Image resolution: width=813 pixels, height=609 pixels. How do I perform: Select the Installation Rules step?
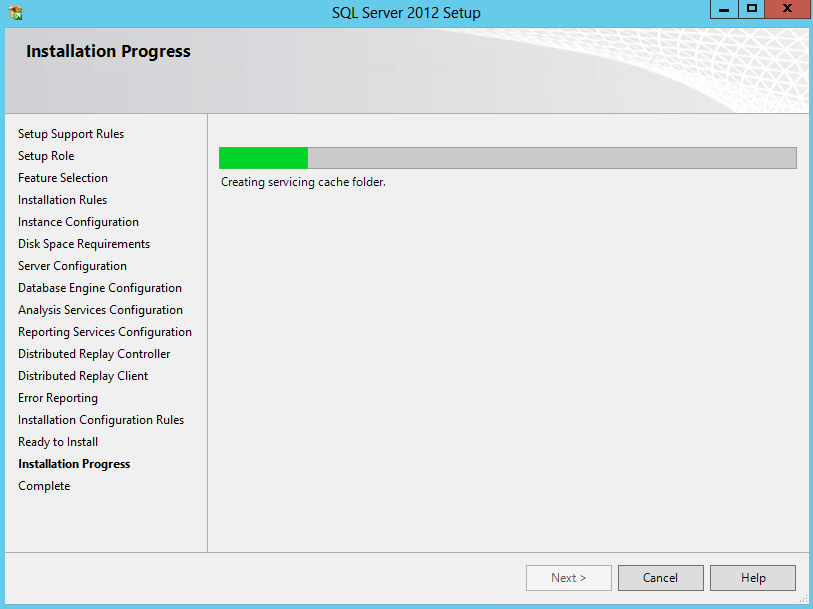click(62, 200)
